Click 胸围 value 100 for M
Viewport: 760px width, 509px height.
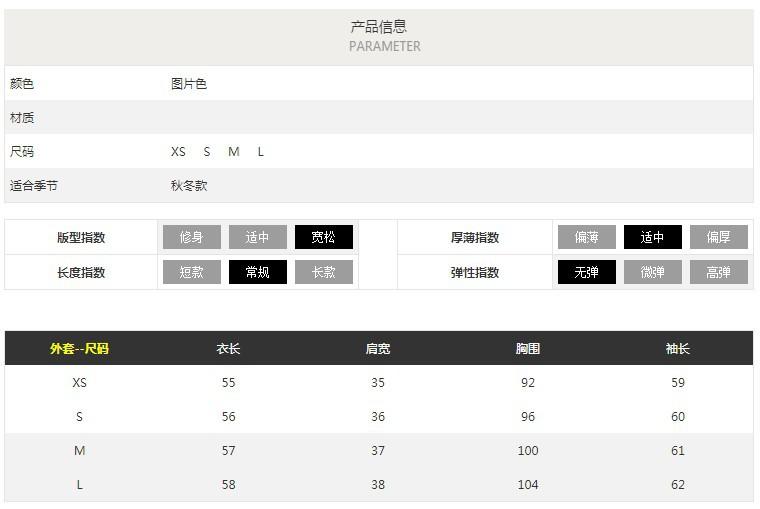pos(528,450)
